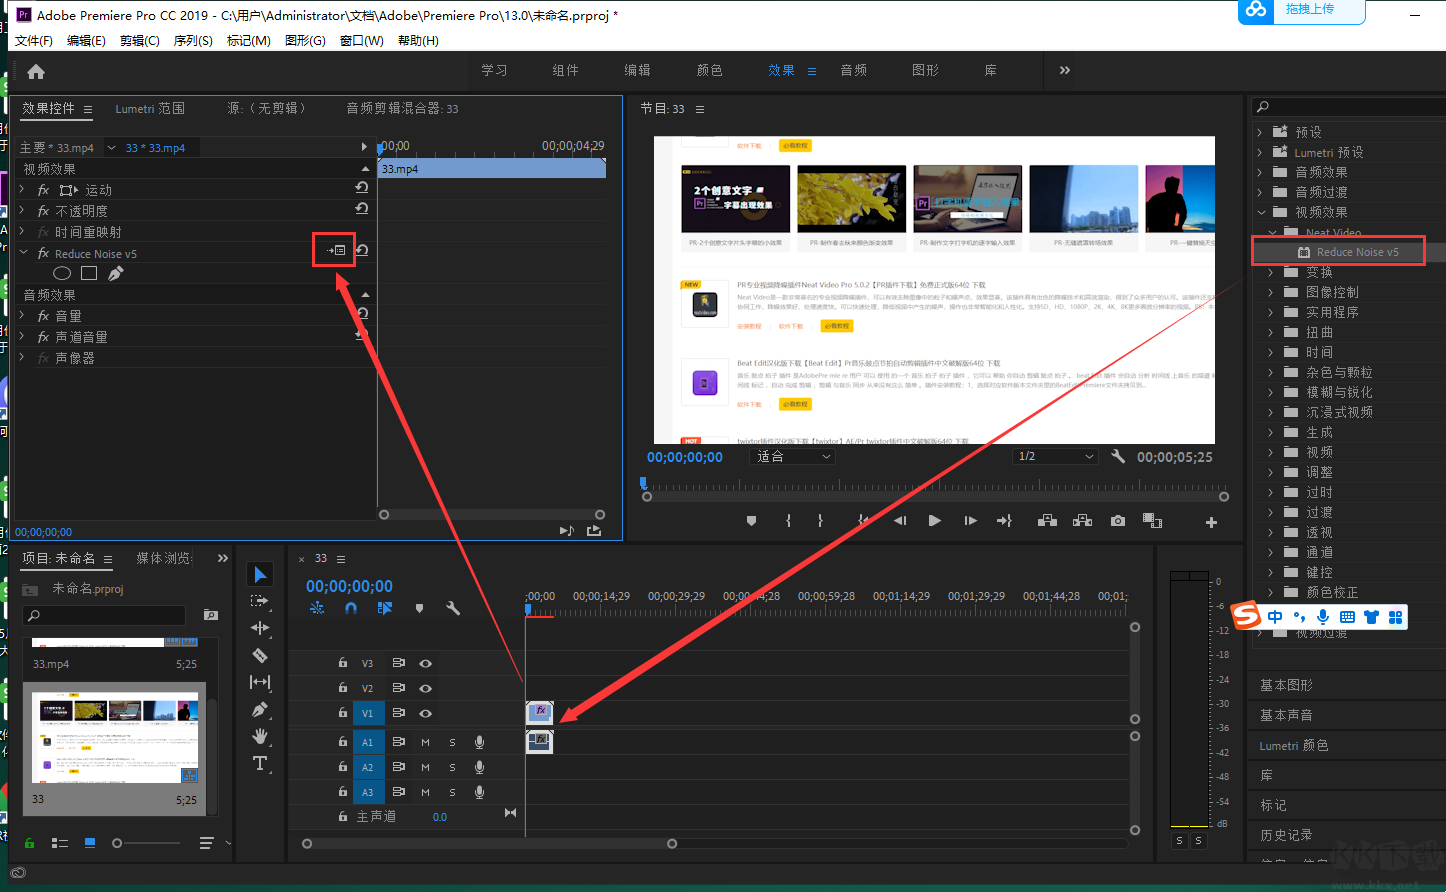Open playback resolution dropdown showing 1/2
The image size is (1446, 892).
pyautogui.click(x=1056, y=456)
